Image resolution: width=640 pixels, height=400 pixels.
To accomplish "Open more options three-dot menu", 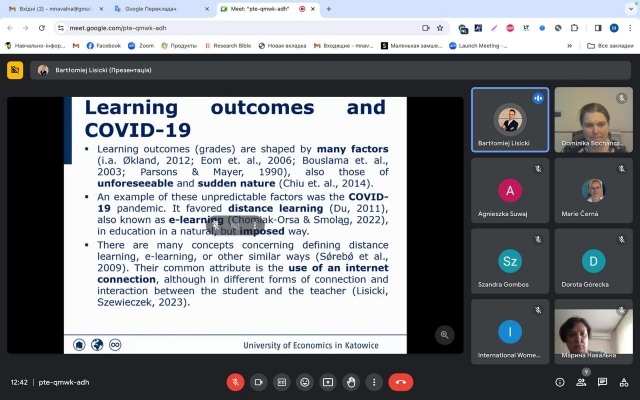I will 374,382.
